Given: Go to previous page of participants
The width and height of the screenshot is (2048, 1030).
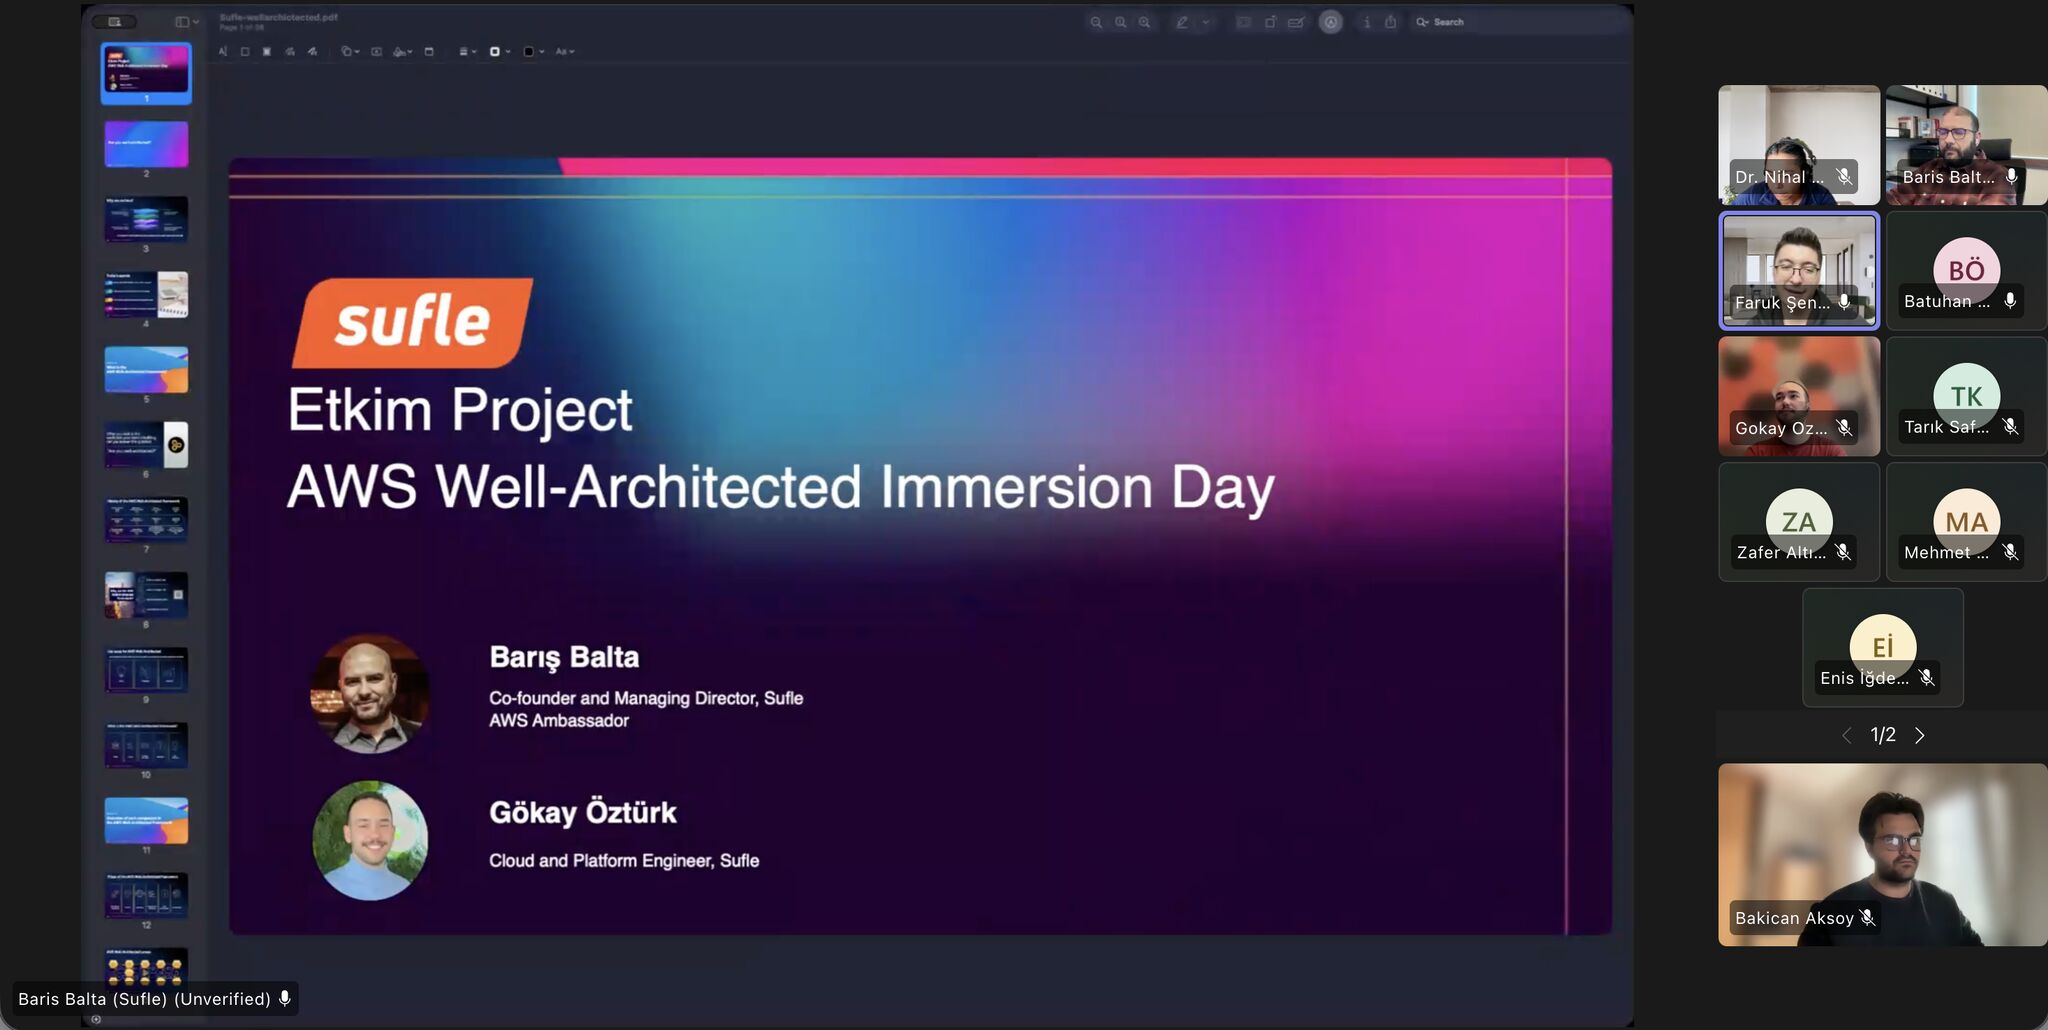Looking at the screenshot, I should 1847,736.
